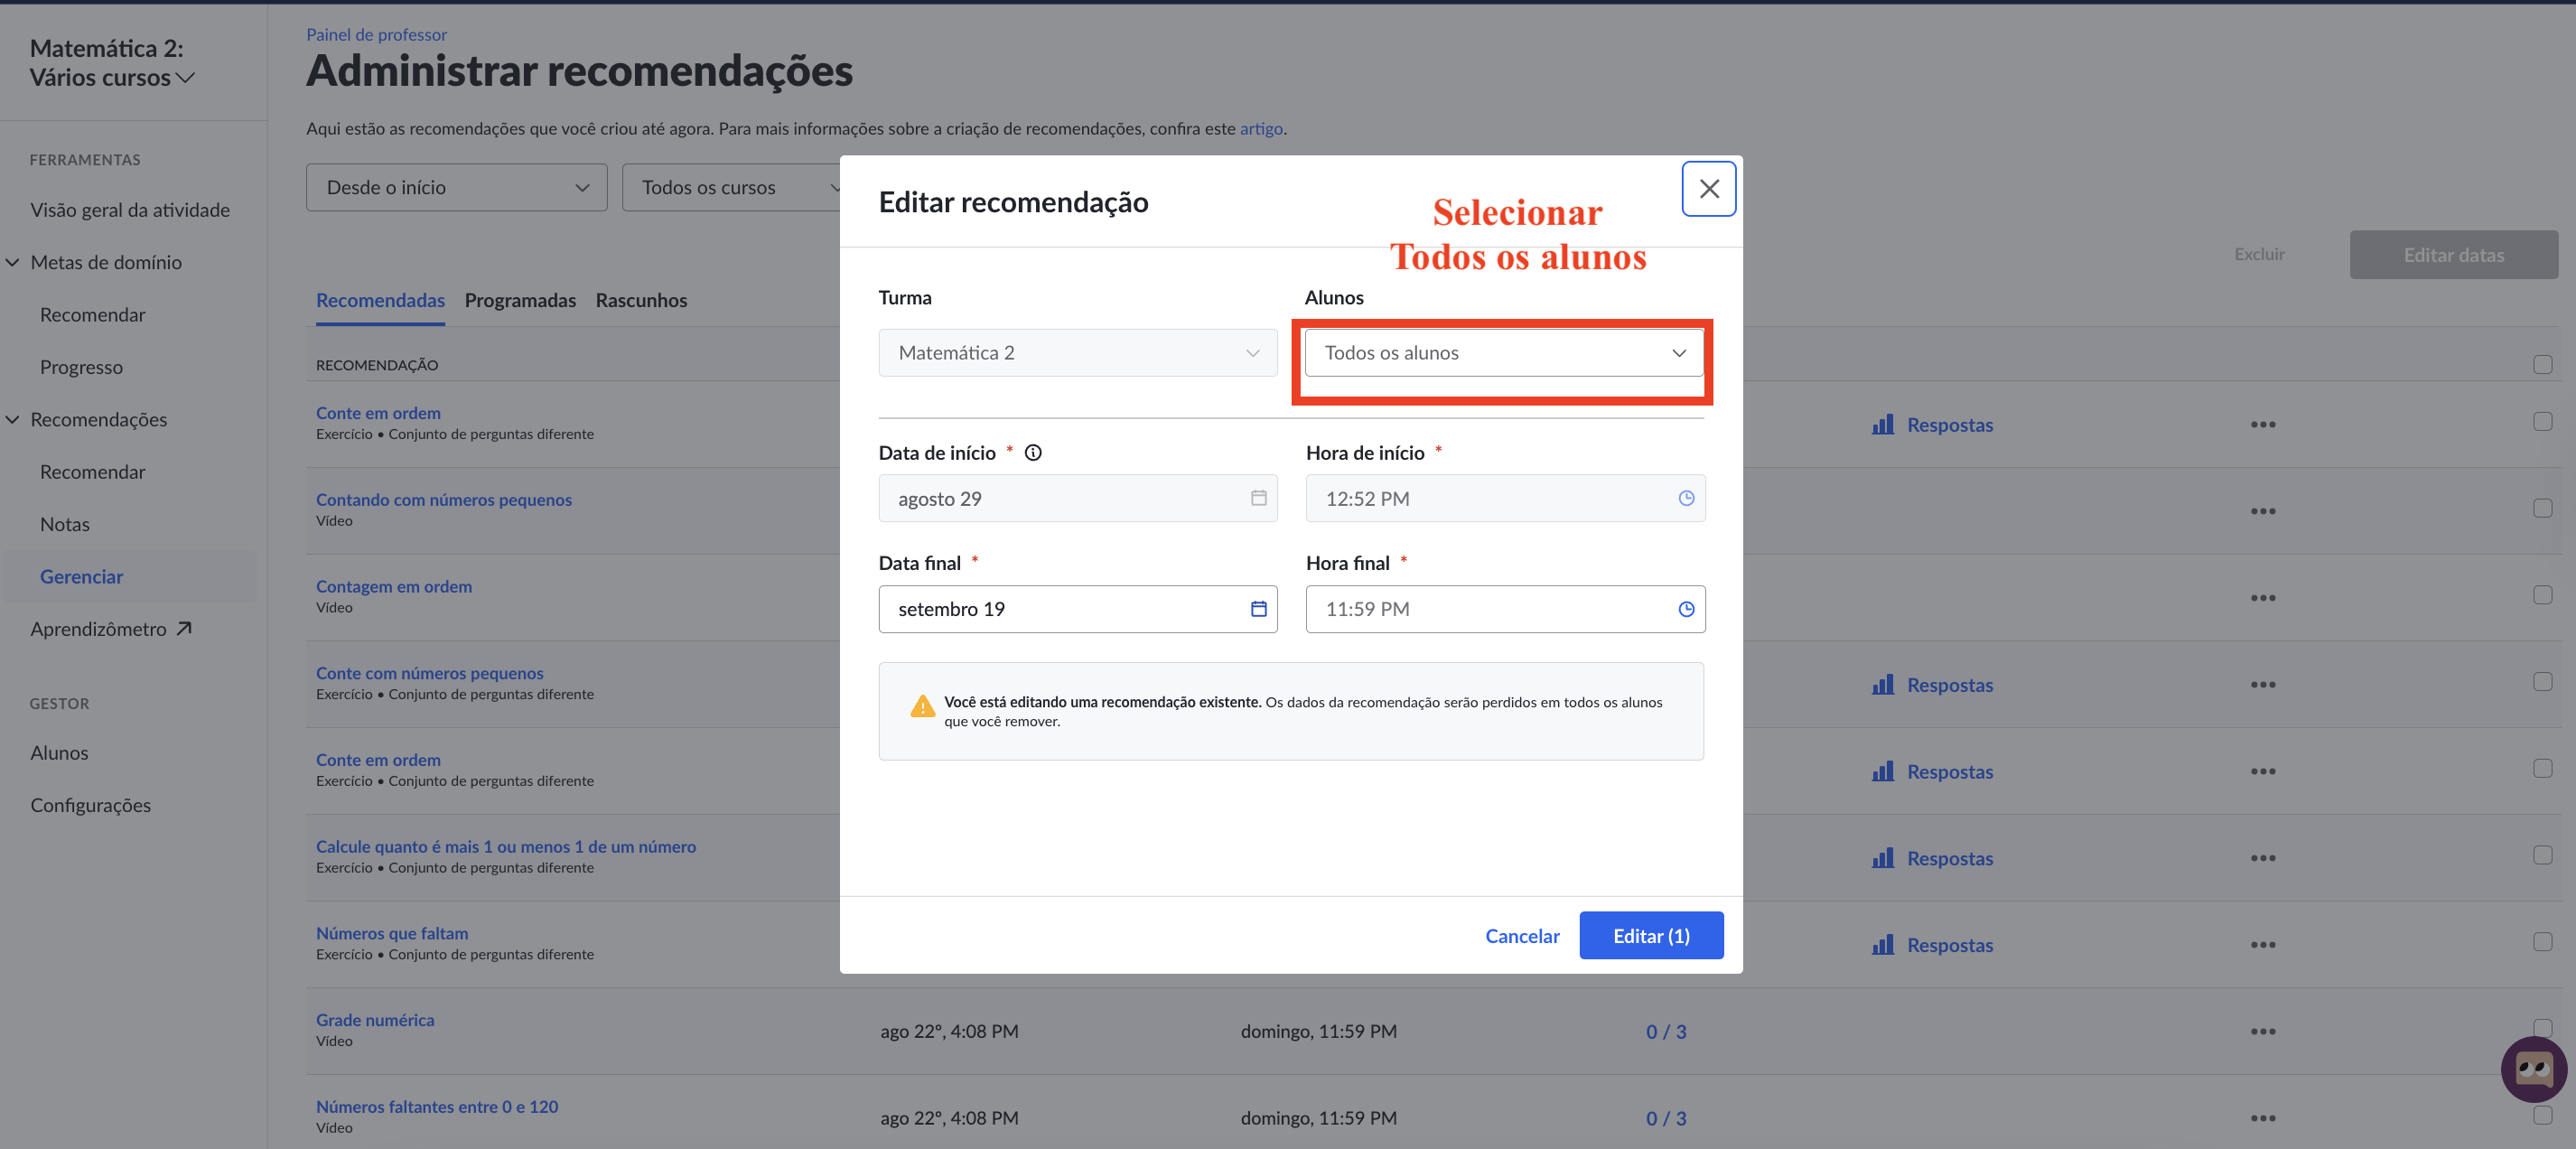This screenshot has width=2576, height=1149.
Task: Click the Editar (1) button
Action: (x=1651, y=936)
